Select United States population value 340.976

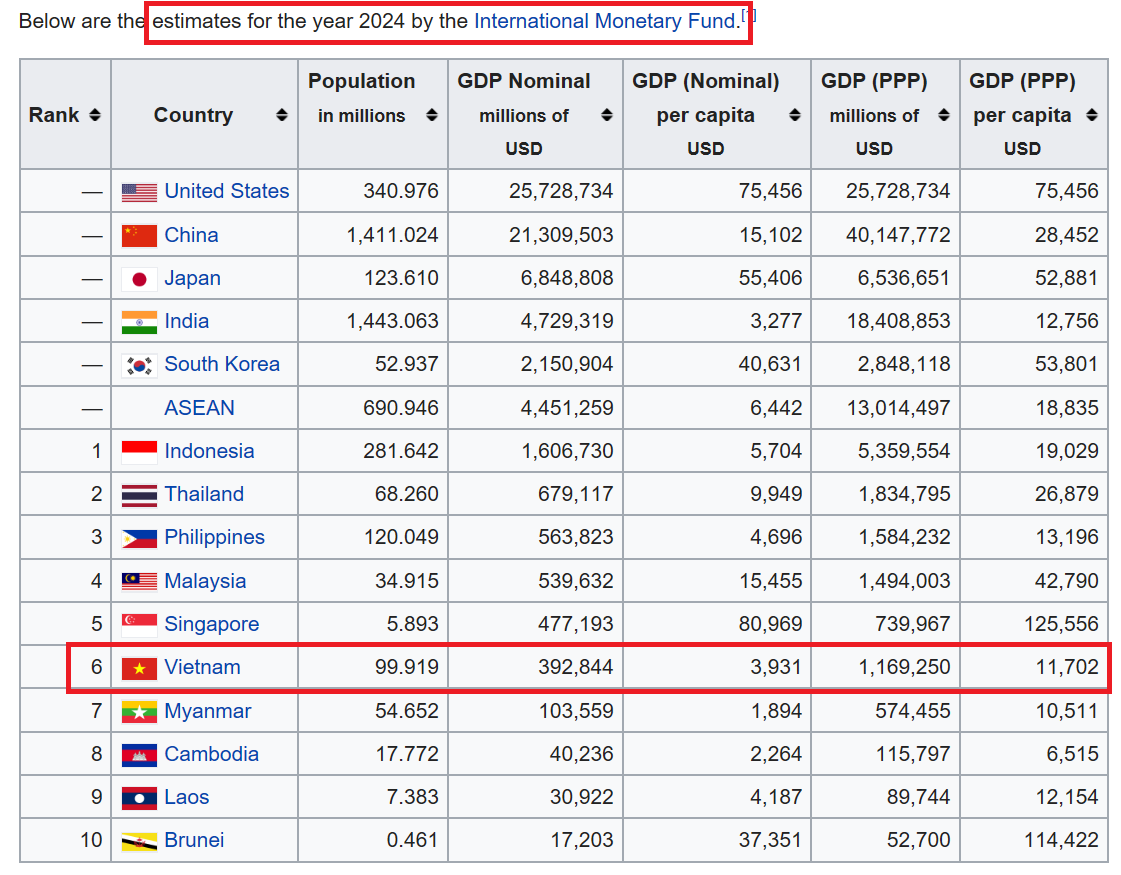click(400, 191)
